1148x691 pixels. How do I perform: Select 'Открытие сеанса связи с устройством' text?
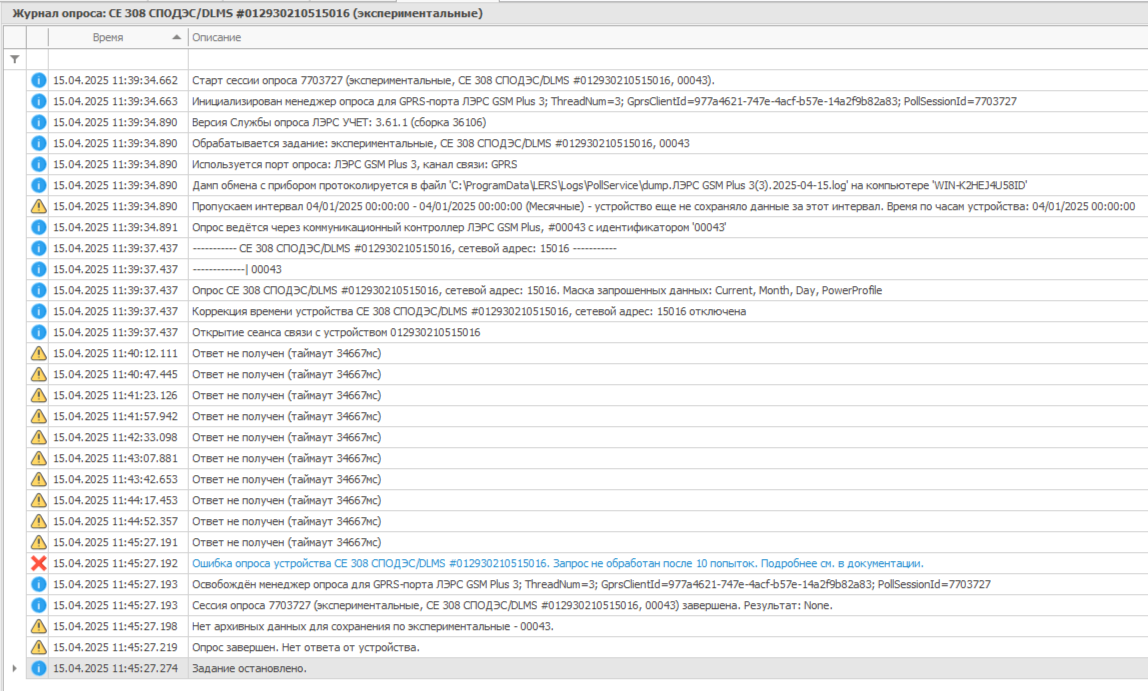pos(336,332)
